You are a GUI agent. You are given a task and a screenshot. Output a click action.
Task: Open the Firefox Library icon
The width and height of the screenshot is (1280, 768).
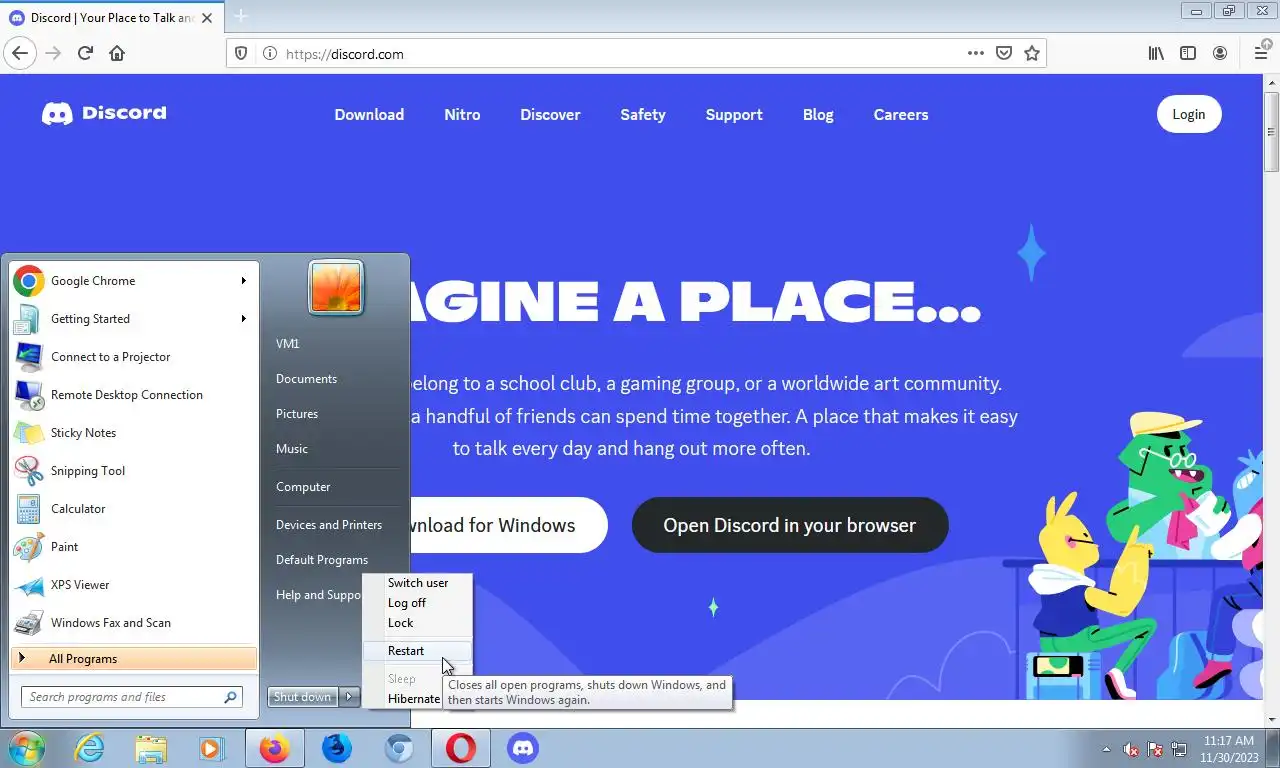click(1156, 53)
